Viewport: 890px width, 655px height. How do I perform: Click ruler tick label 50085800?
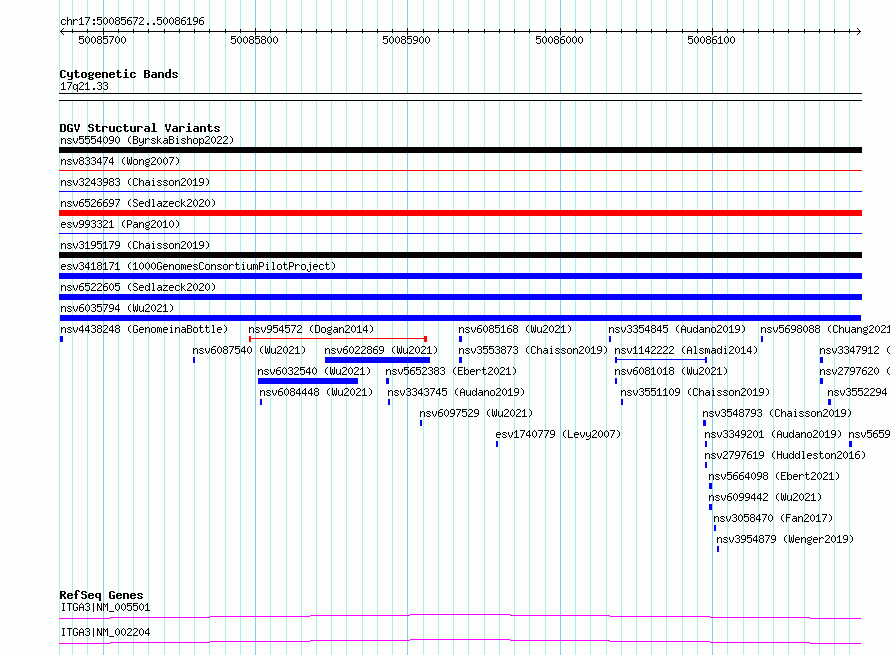click(x=254, y=40)
